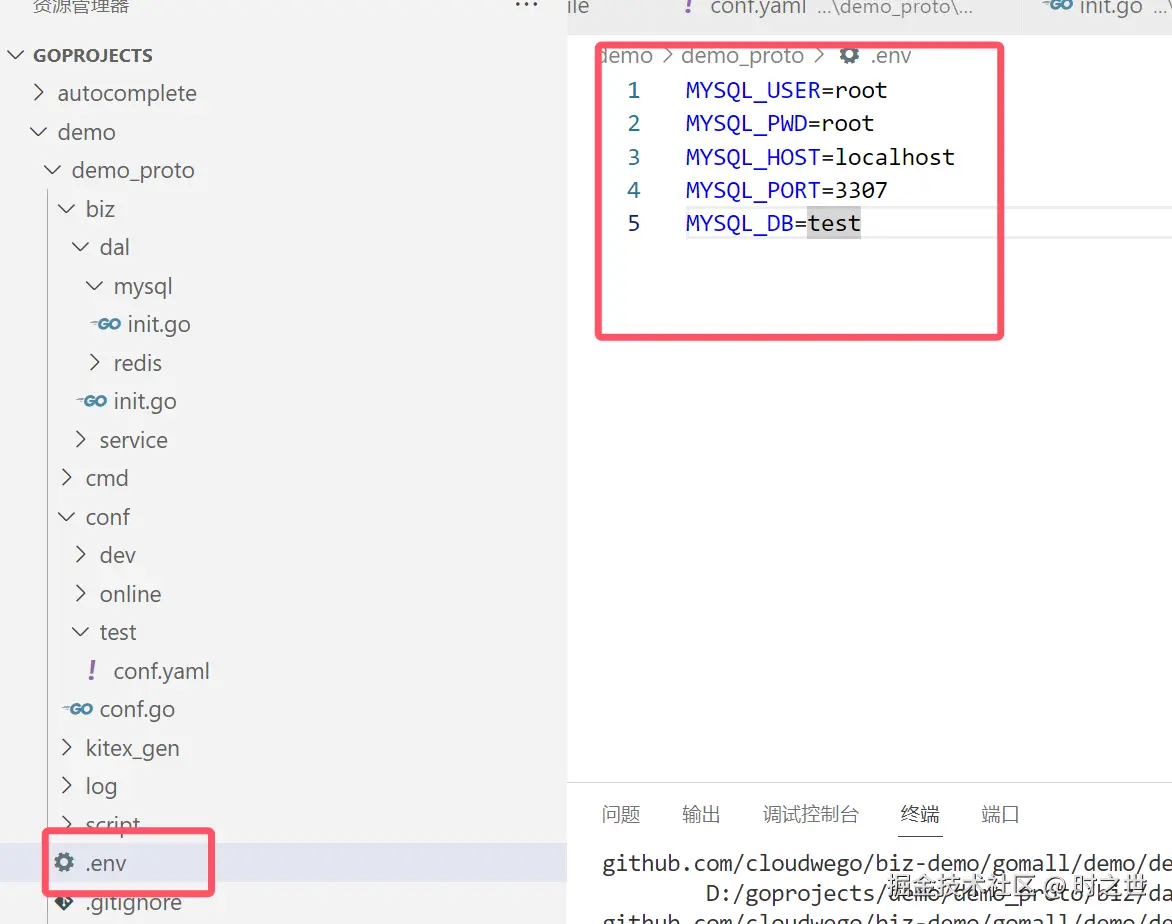Image resolution: width=1172 pixels, height=924 pixels.
Task: Click the github.com/cloudwego terminal output line
Action: 886,863
